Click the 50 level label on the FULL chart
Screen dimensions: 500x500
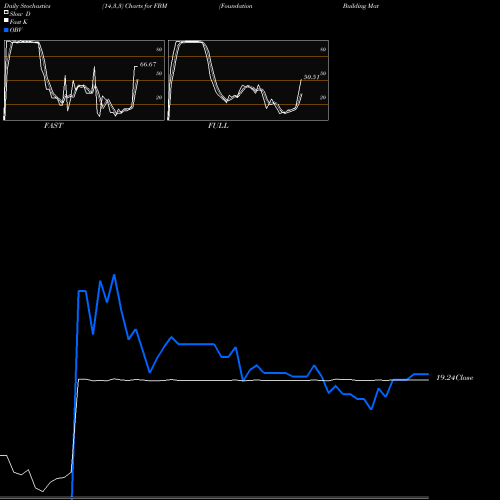[323, 73]
